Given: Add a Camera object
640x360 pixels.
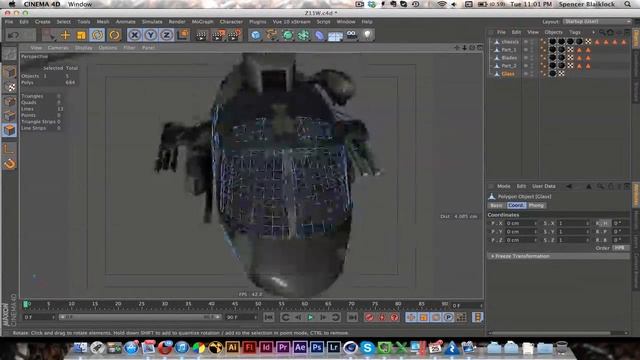Looking at the screenshot, I should 351,36.
